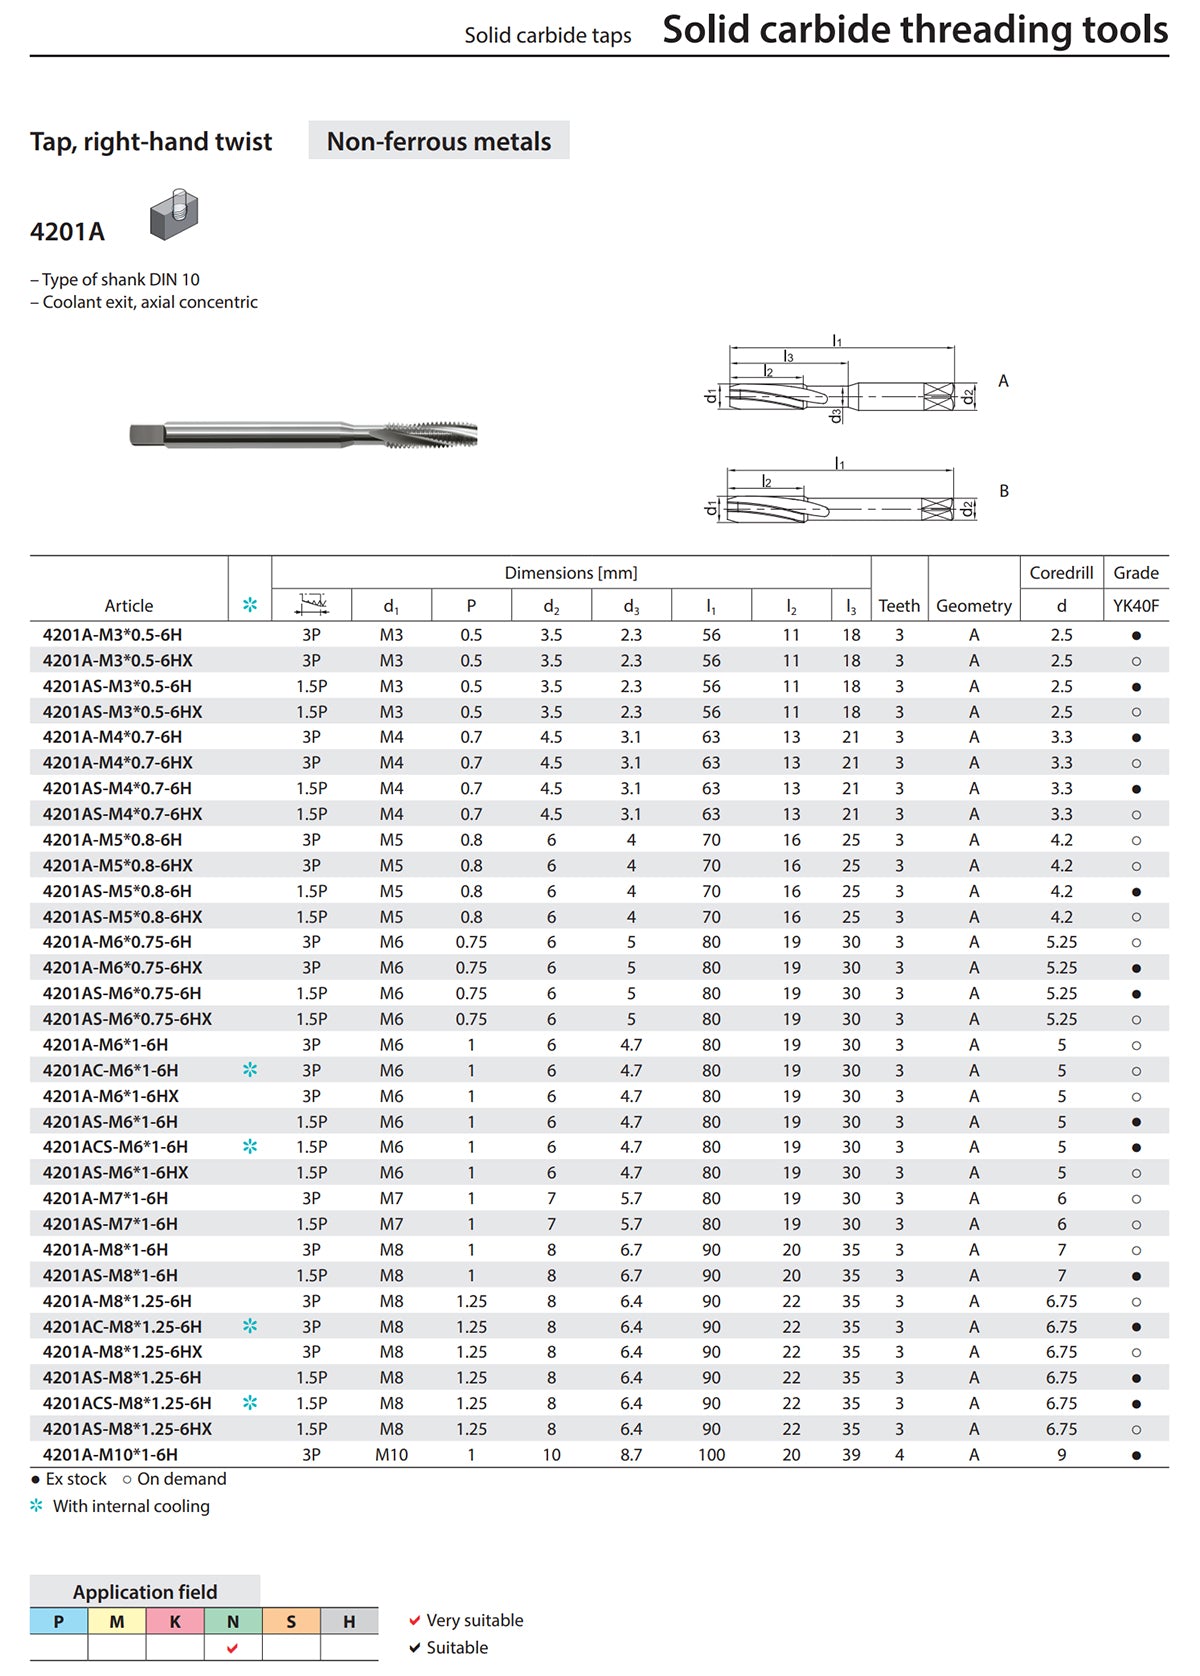Viewport: 1200px width, 1676px height.
Task: Click the red 'Very suitable' check mark in the legend
Action: (x=415, y=1620)
